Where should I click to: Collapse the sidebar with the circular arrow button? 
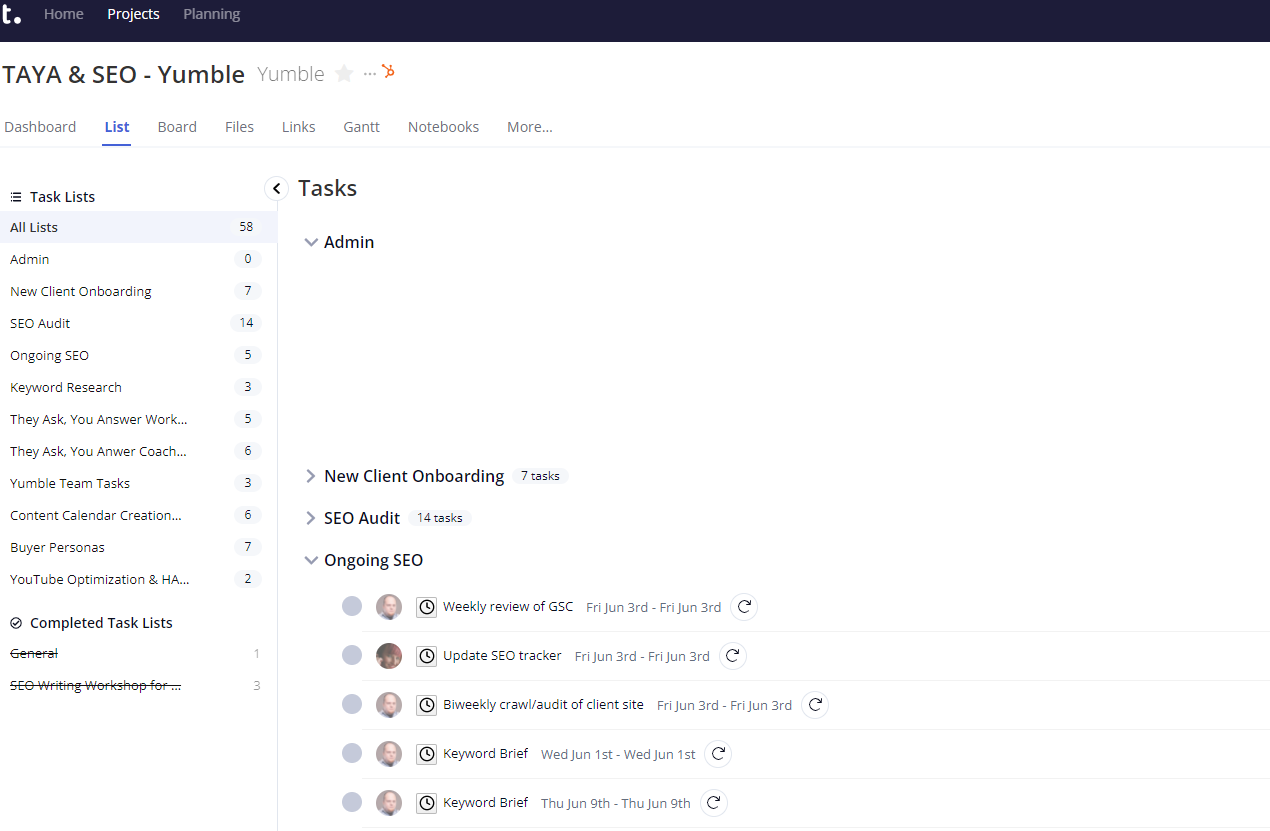click(276, 188)
